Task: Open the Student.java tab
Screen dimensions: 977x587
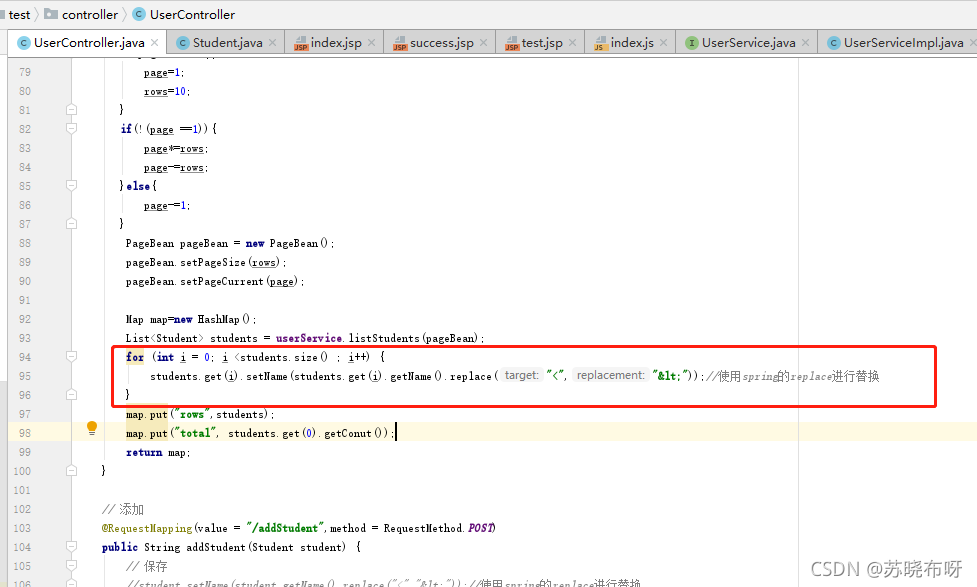Action: pyautogui.click(x=227, y=42)
